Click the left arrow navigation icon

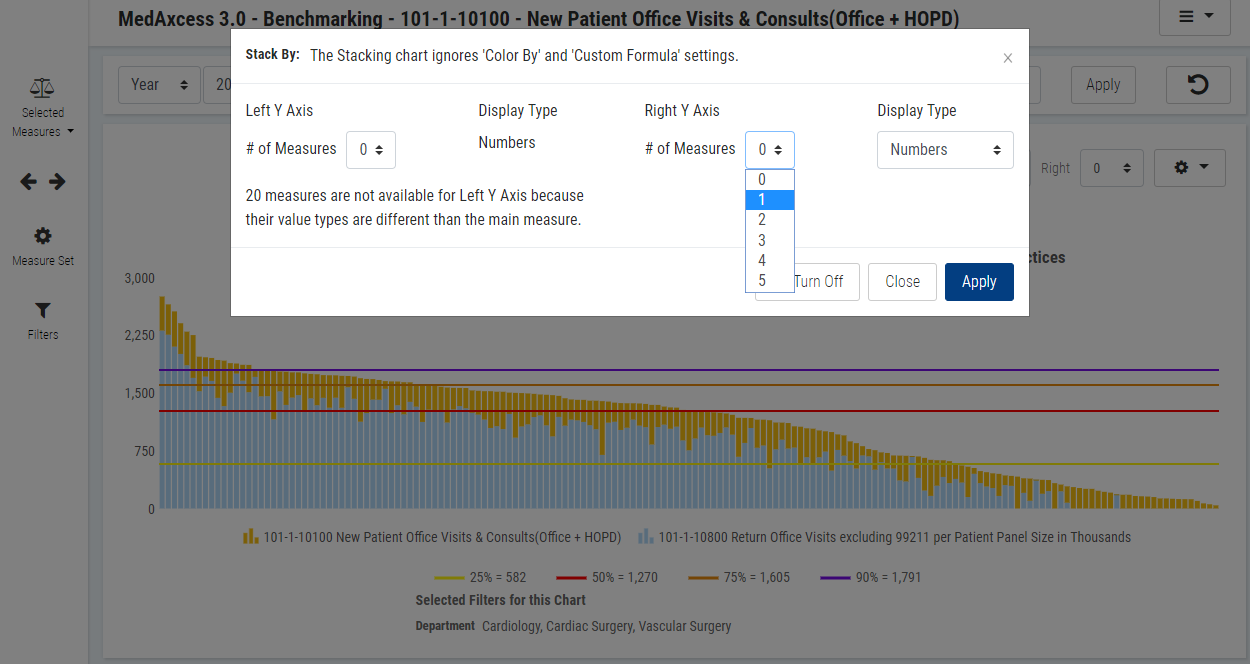tap(29, 182)
